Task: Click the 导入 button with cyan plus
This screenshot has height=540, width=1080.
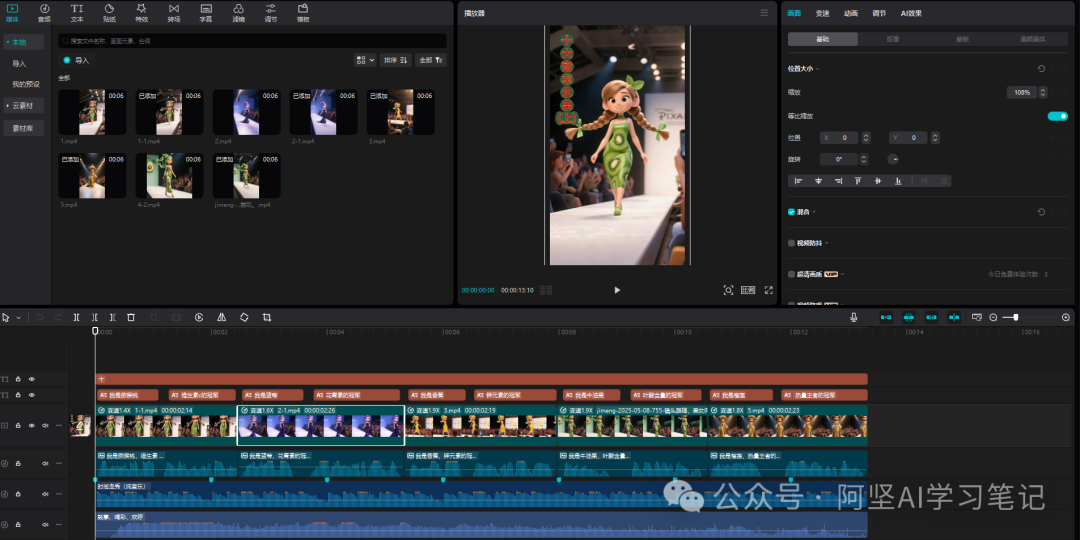Action: click(76, 61)
